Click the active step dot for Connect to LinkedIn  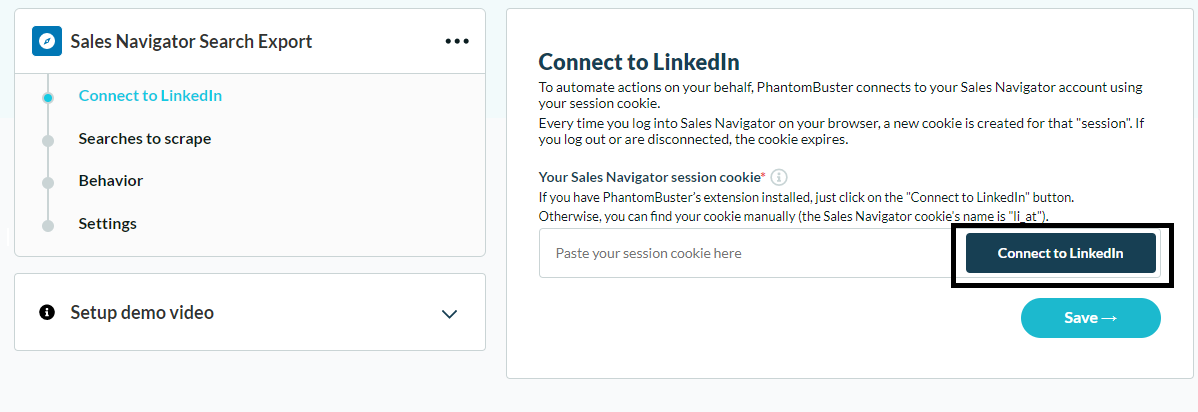point(48,98)
